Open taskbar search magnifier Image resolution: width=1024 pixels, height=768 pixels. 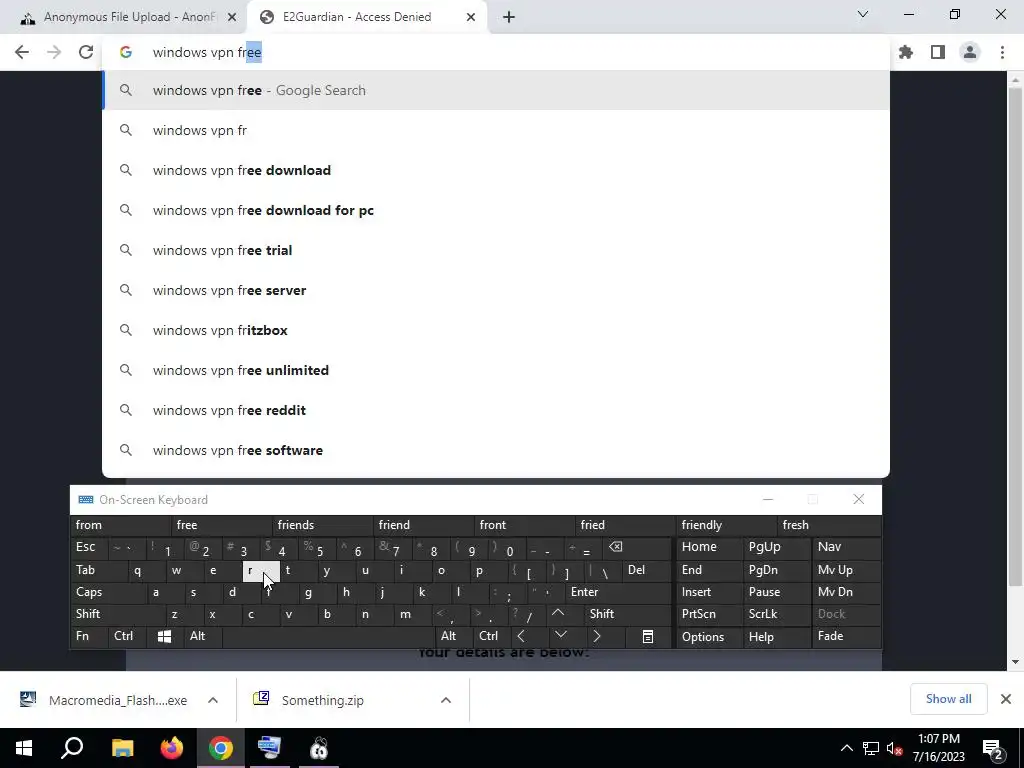pos(72,748)
